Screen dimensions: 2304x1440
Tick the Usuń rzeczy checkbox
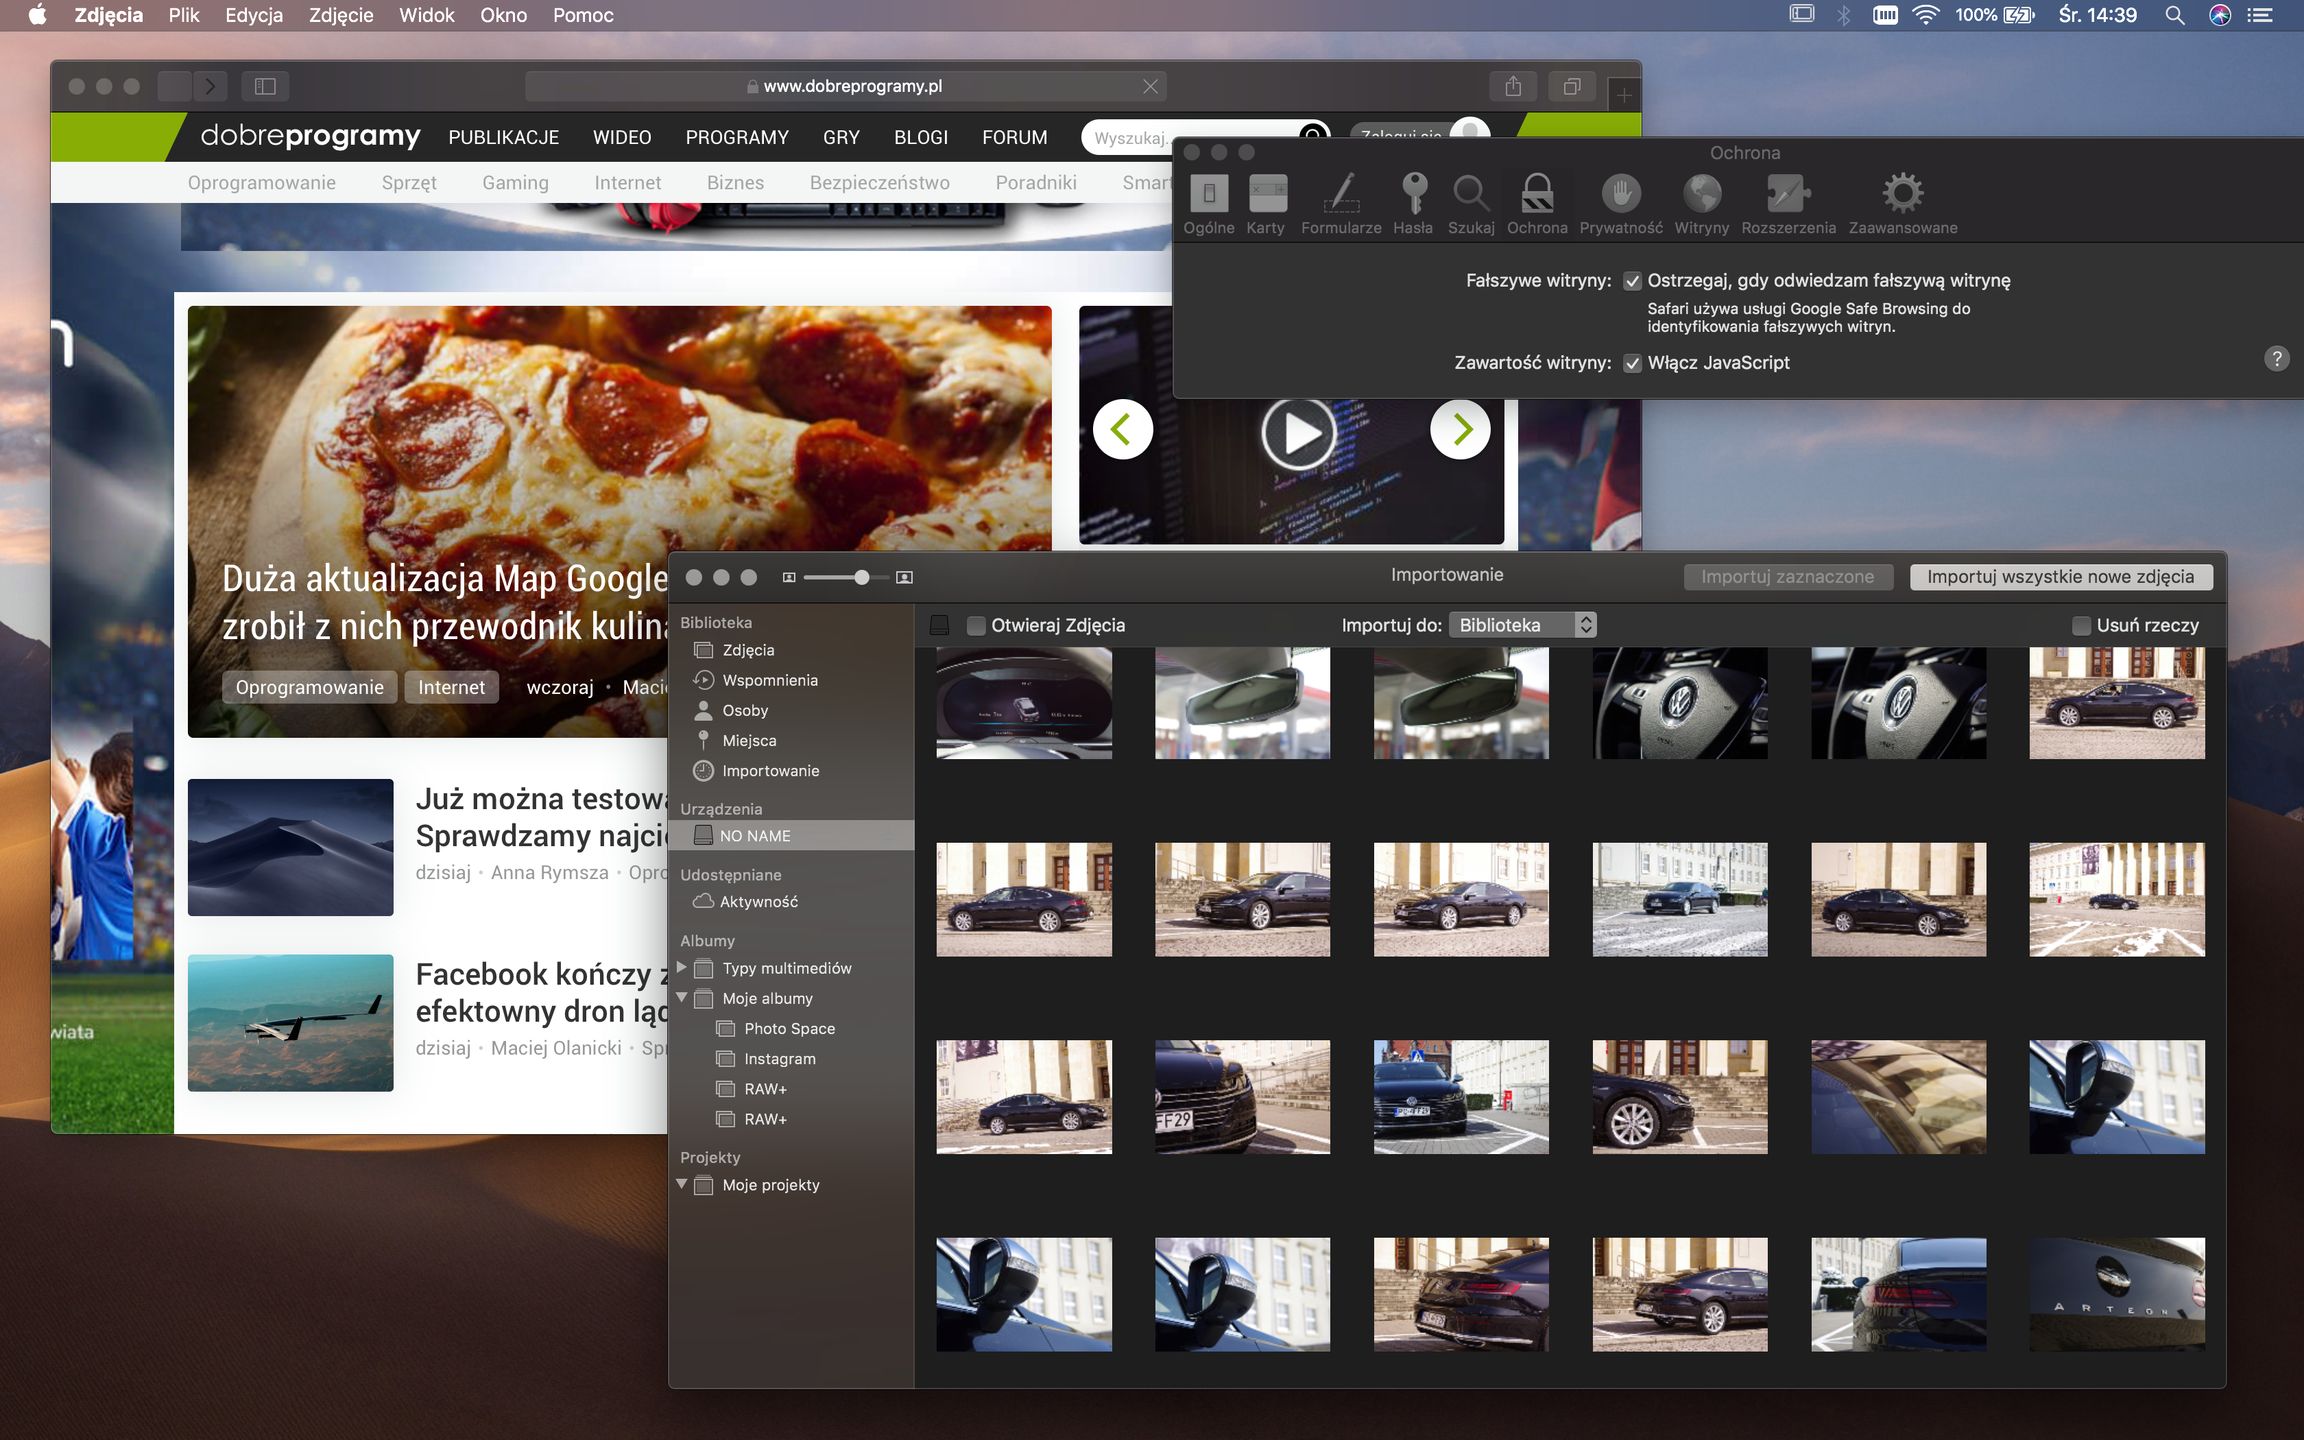[2081, 626]
